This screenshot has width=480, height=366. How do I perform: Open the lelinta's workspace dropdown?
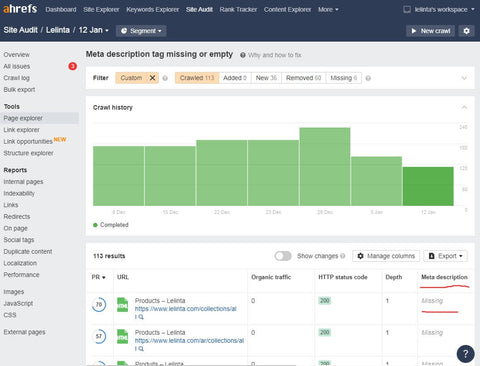444,10
